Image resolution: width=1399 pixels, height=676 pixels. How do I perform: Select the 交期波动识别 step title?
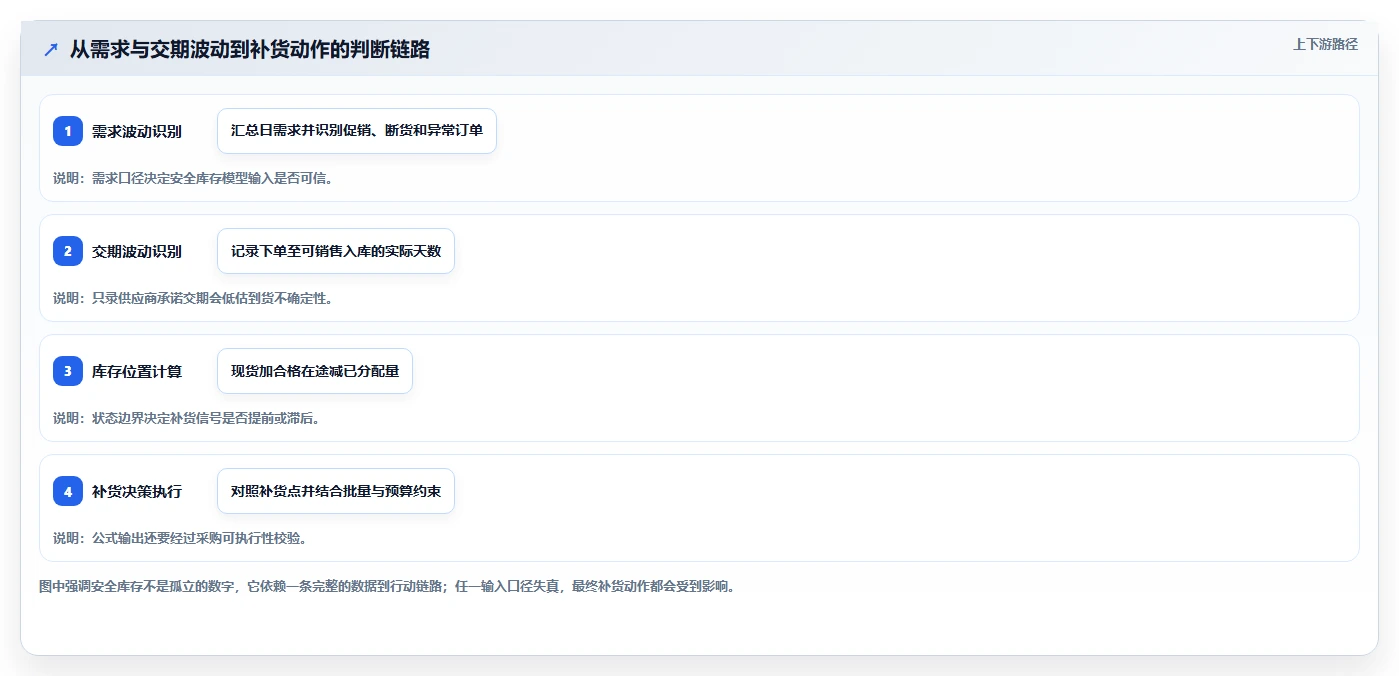click(137, 251)
